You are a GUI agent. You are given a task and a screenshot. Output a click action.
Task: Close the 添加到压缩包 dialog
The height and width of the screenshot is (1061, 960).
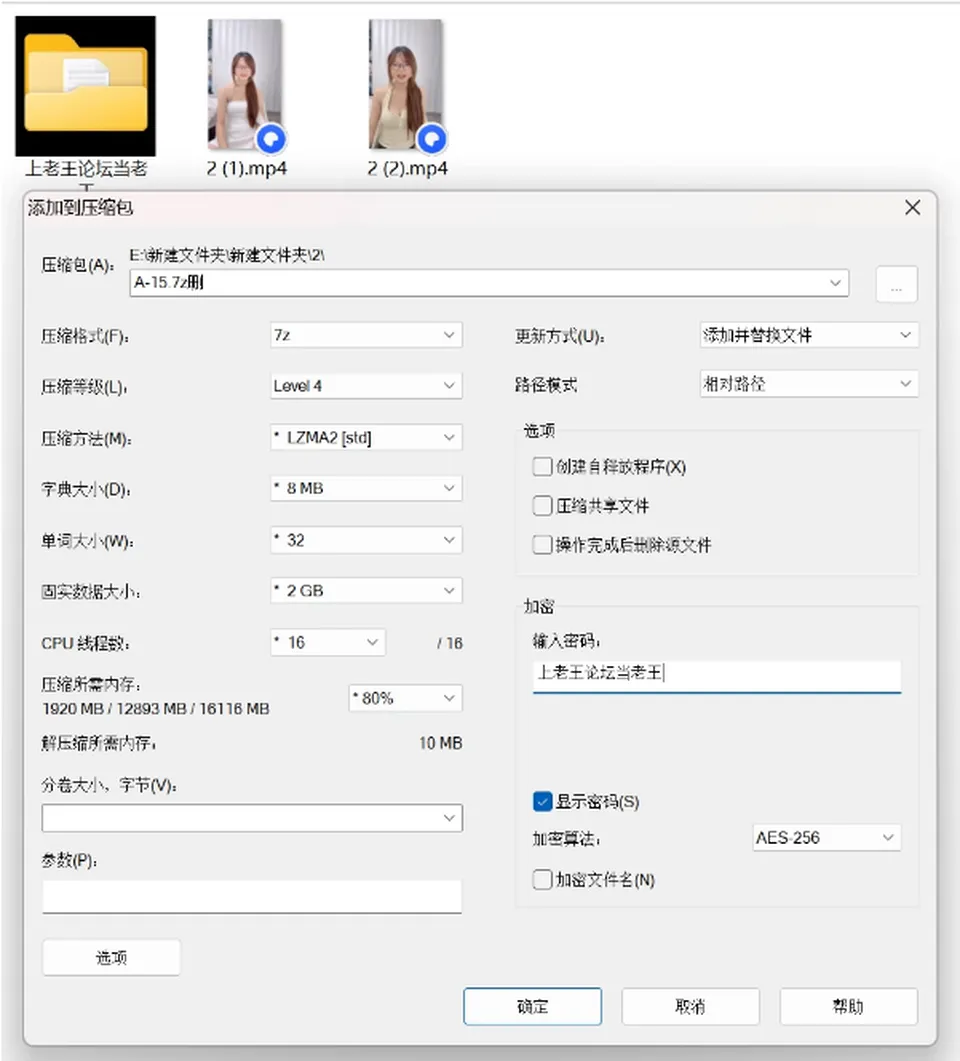(912, 208)
